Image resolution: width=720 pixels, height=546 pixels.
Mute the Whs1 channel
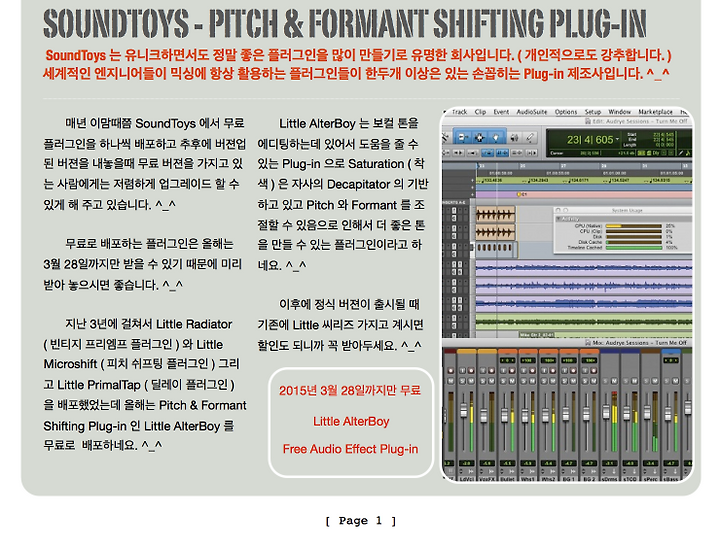[532, 381]
